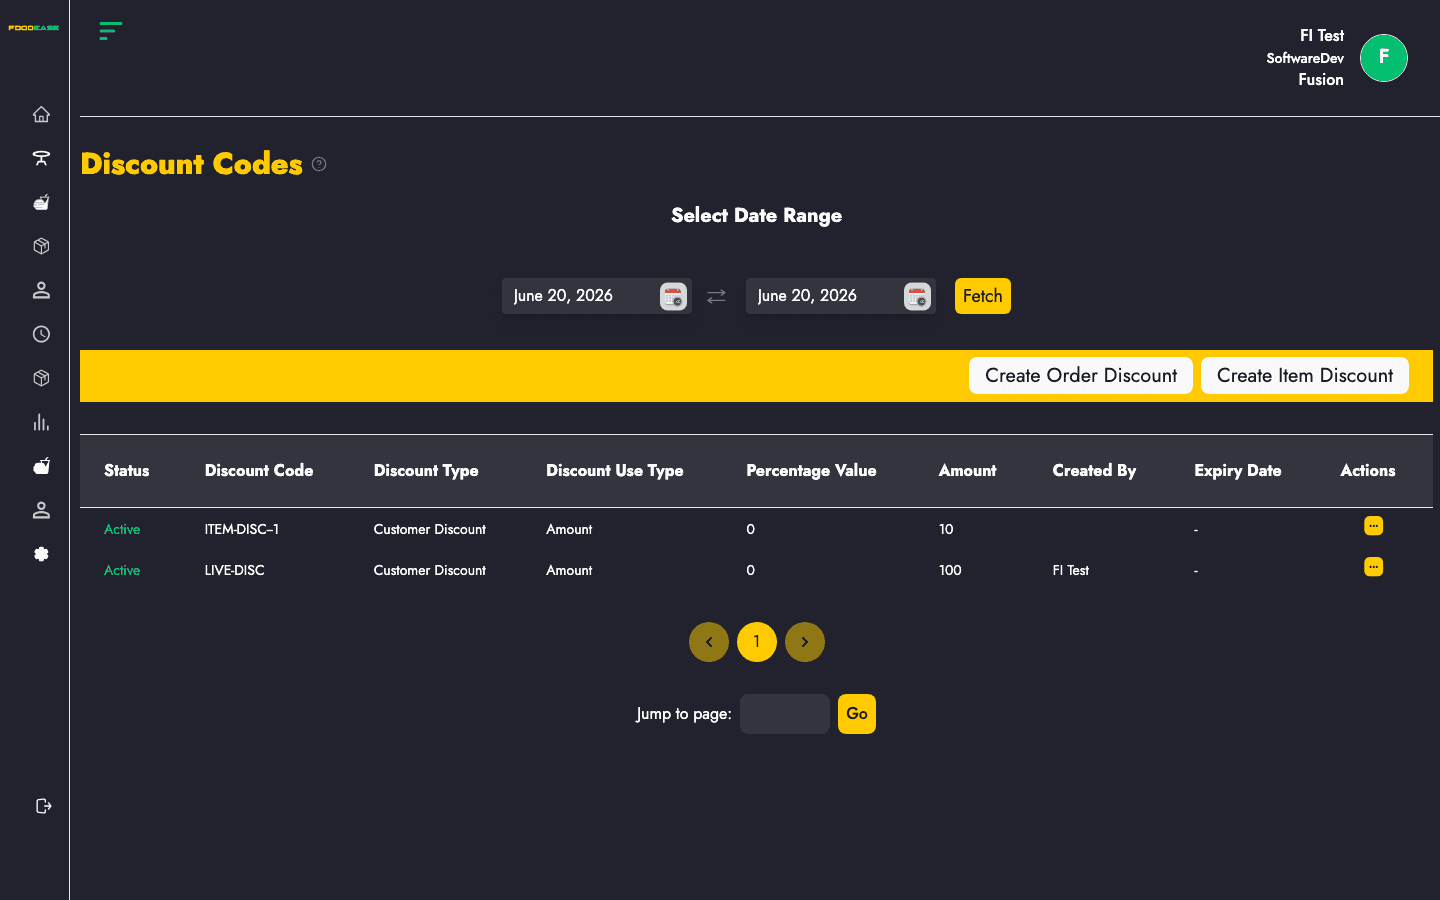This screenshot has width=1440, height=900.
Task: Click Active status in LIVE-DISC row
Action: coord(122,571)
